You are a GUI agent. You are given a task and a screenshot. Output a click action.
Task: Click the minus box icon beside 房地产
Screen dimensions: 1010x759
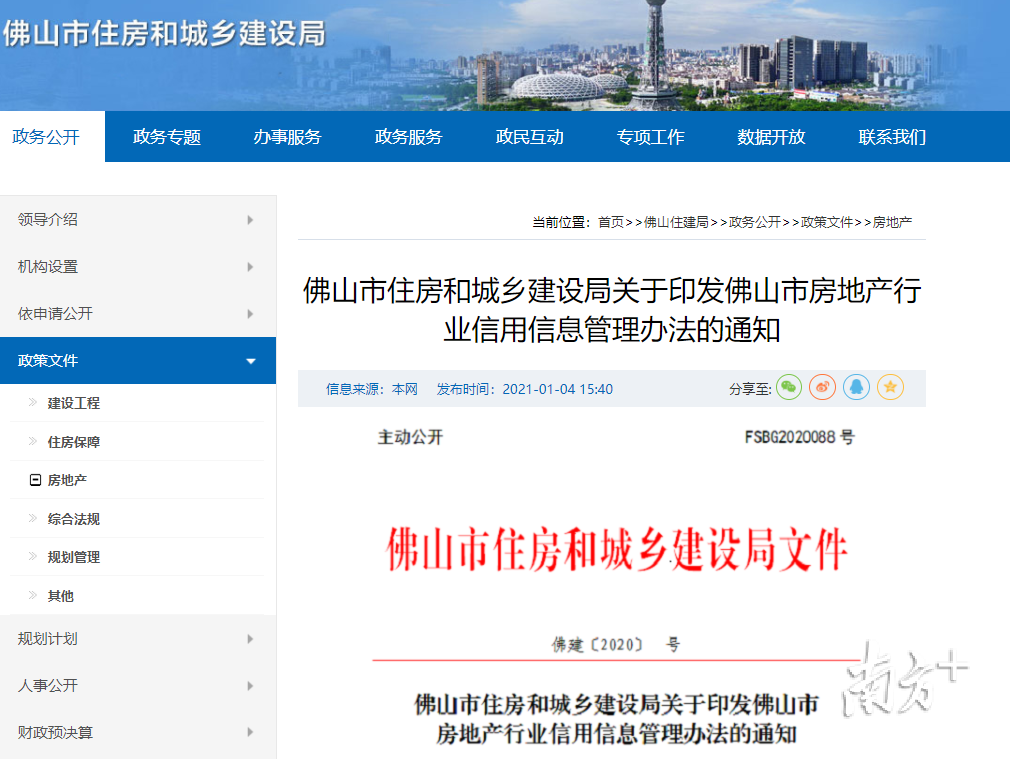35,481
